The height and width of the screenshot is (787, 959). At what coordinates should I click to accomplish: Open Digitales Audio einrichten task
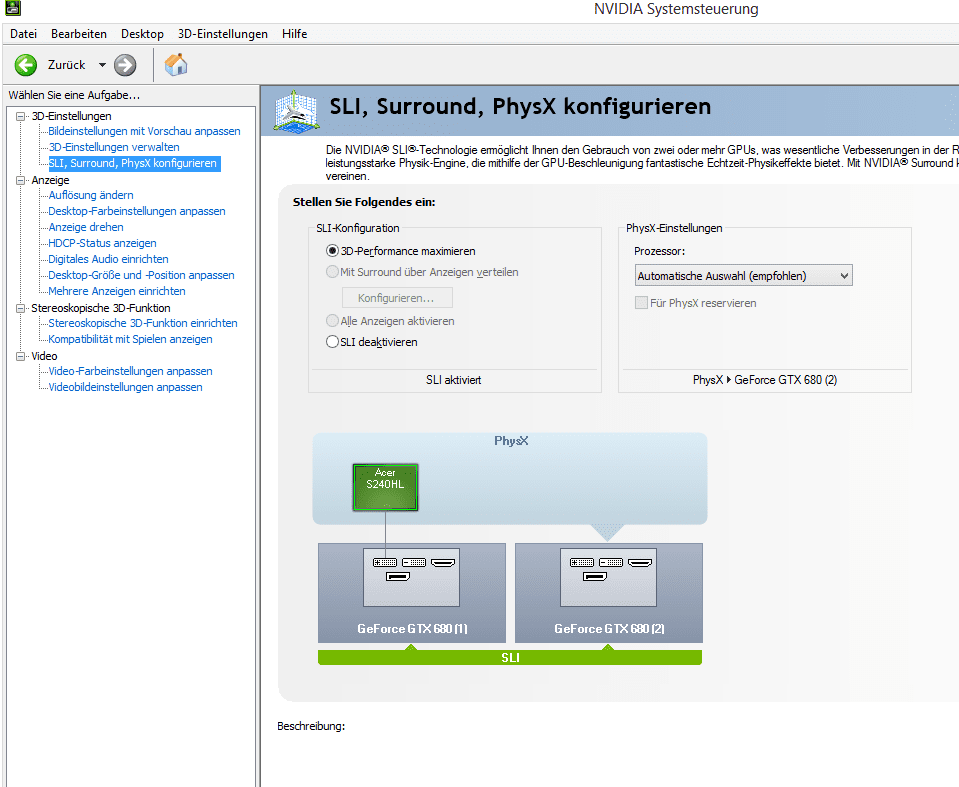(x=108, y=259)
